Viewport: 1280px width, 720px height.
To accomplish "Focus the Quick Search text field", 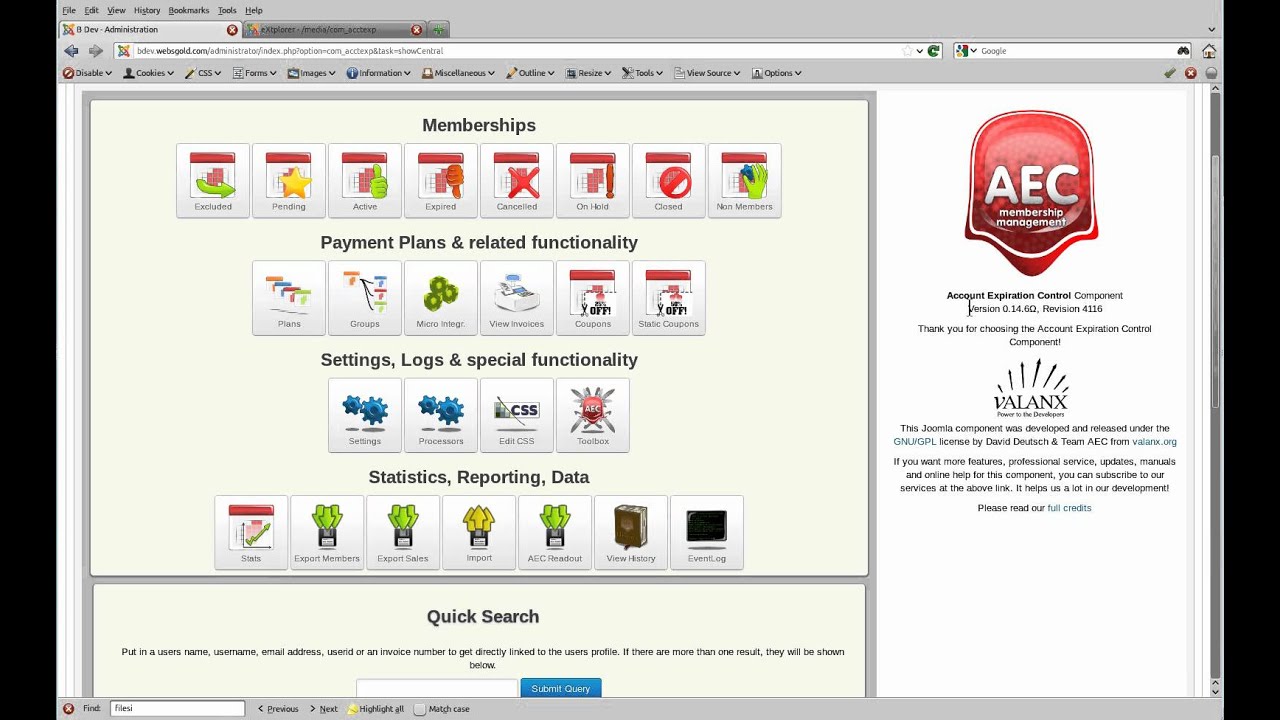I will click(437, 688).
